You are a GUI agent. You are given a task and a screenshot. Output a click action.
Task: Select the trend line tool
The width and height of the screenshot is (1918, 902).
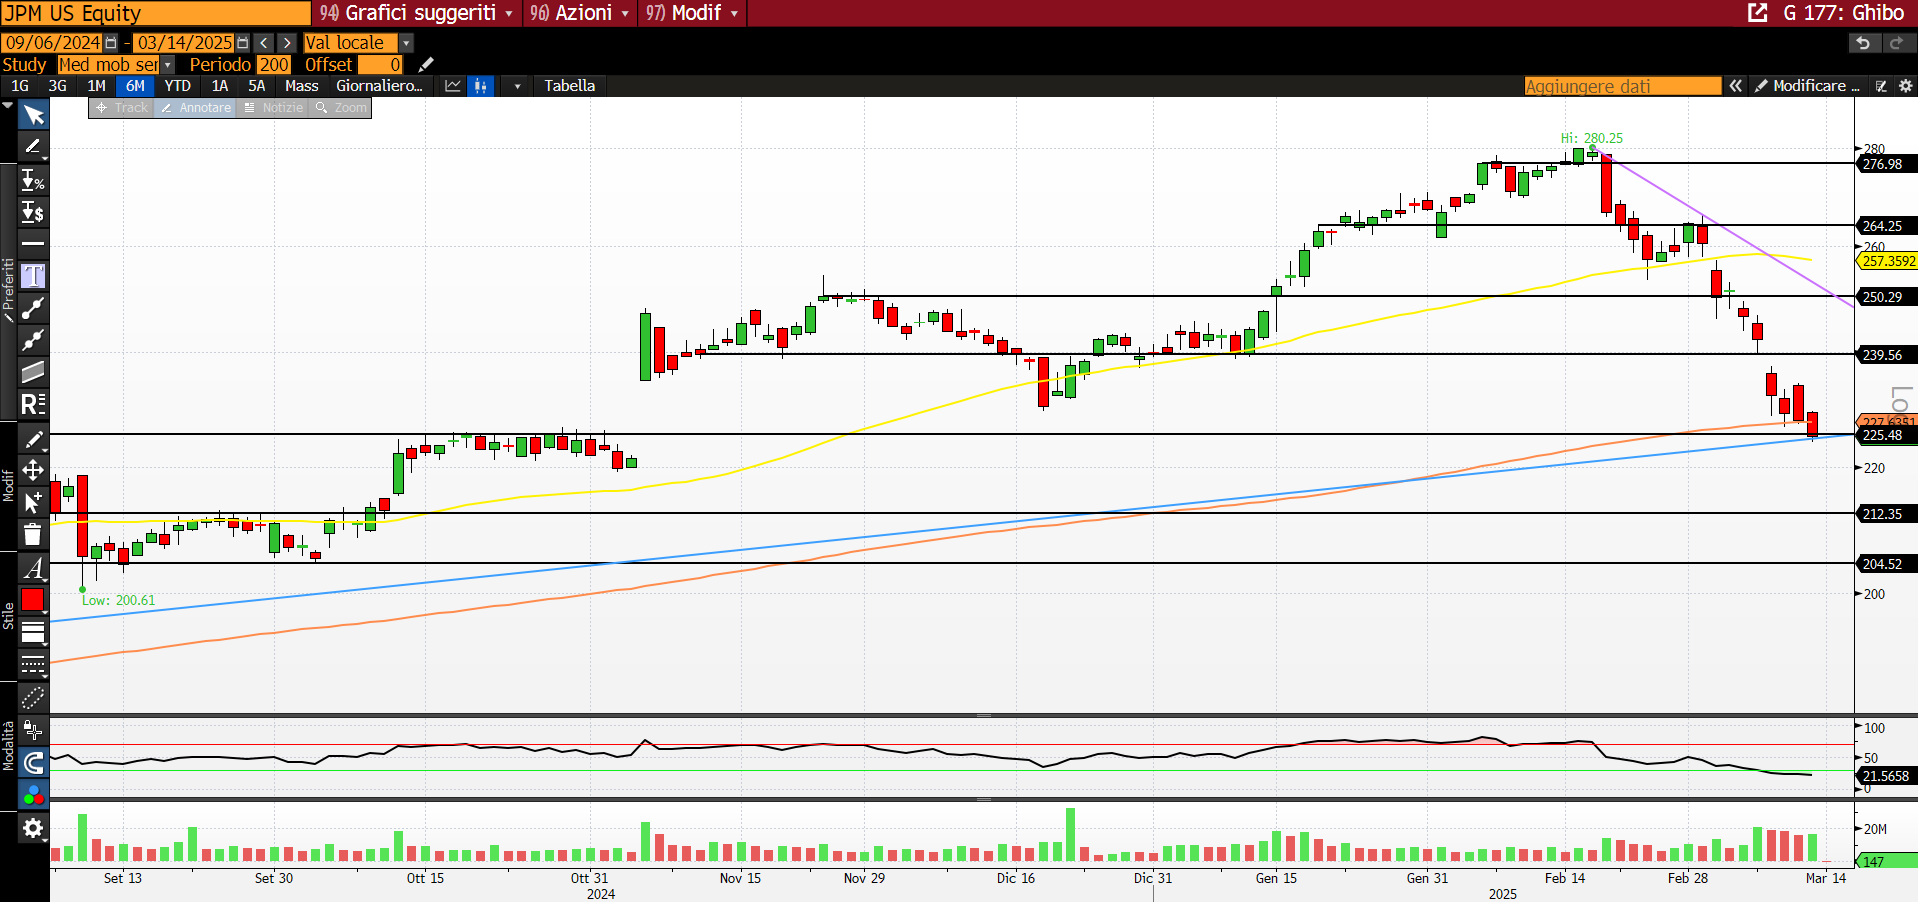coord(33,308)
